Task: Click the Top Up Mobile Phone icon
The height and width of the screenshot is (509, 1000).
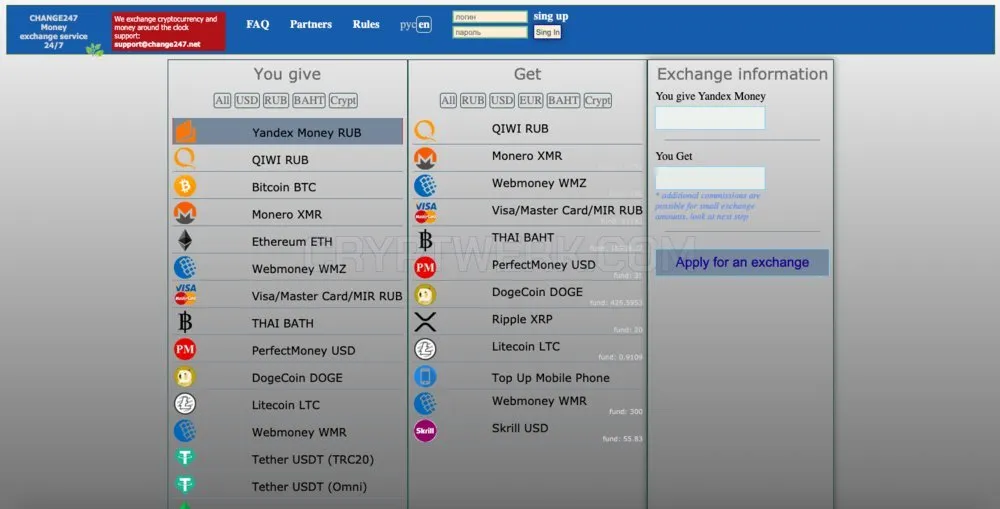Action: (x=425, y=376)
